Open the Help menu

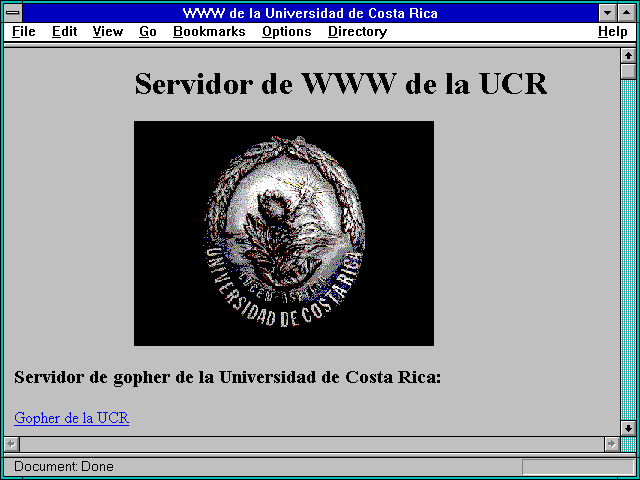[x=612, y=32]
